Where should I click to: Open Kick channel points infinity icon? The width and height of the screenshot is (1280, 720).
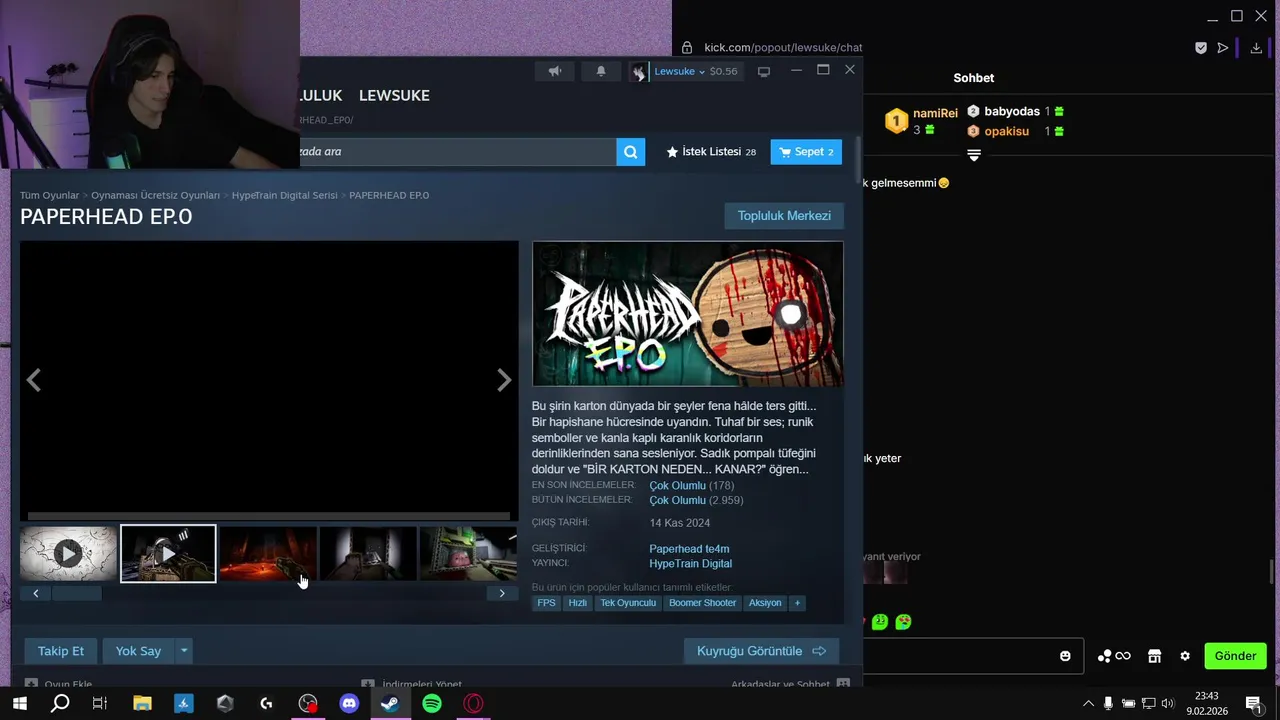(1114, 656)
